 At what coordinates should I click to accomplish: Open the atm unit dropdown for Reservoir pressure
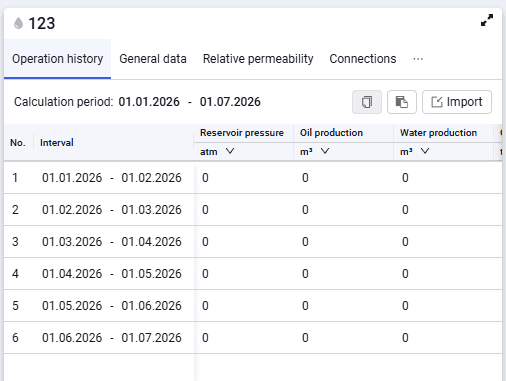[x=217, y=152]
